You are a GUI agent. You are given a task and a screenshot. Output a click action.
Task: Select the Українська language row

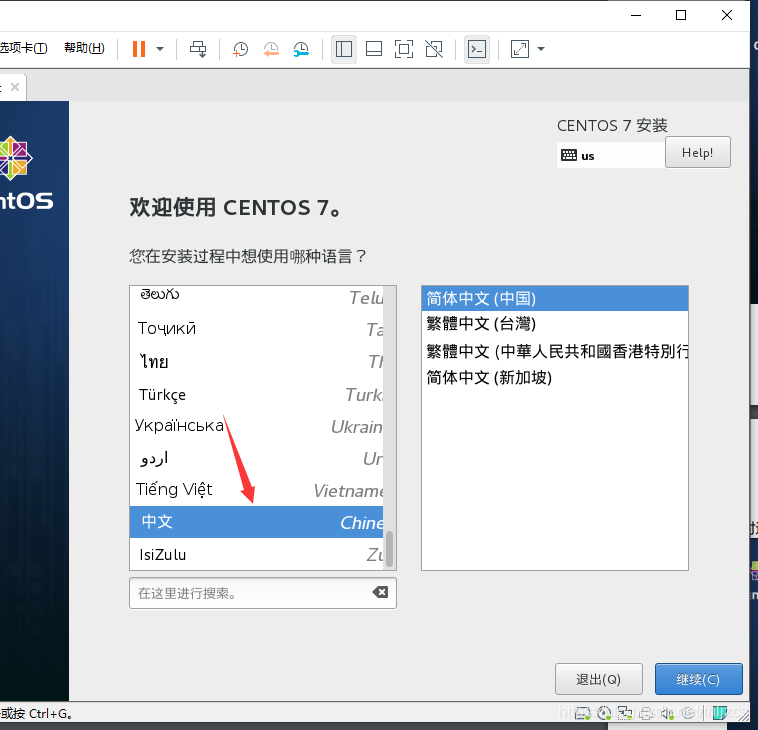coord(257,426)
